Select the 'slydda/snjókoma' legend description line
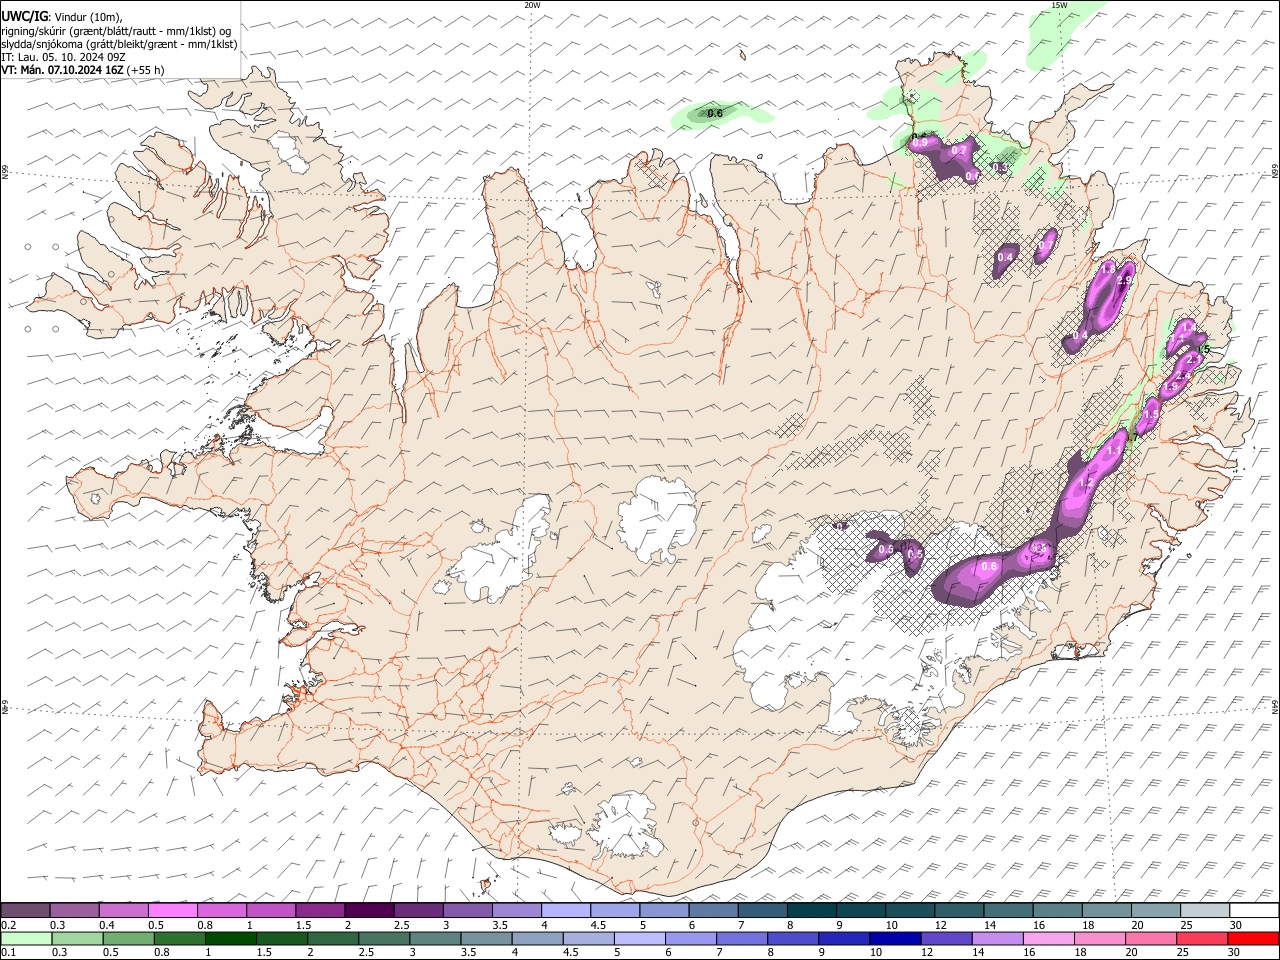1280x960 pixels. click(x=120, y=44)
